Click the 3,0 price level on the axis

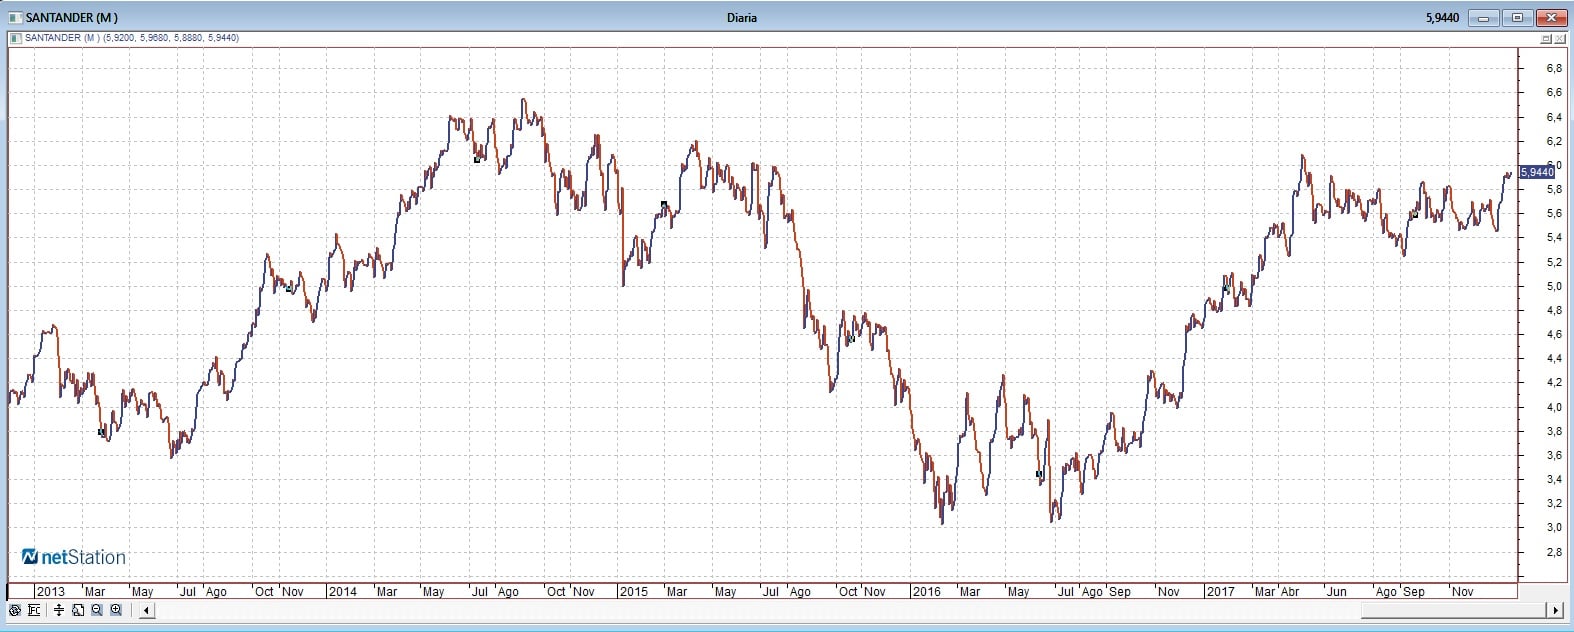pyautogui.click(x=1554, y=527)
